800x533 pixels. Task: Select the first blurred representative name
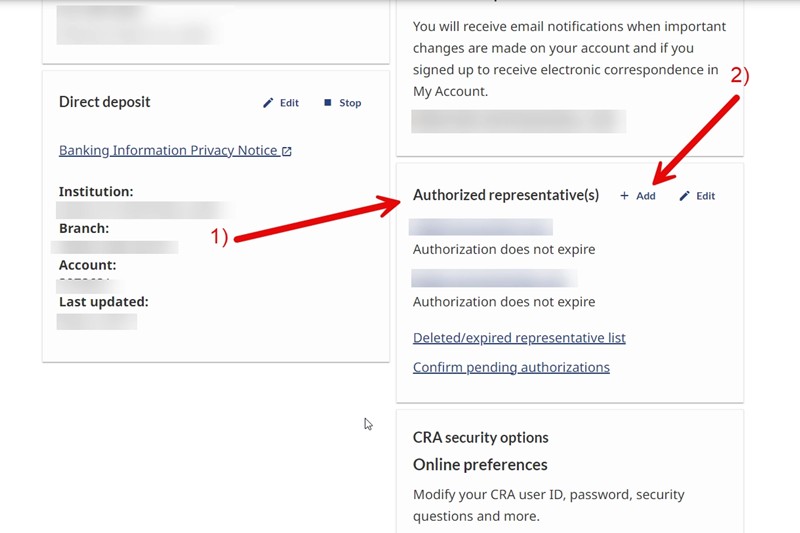click(482, 227)
